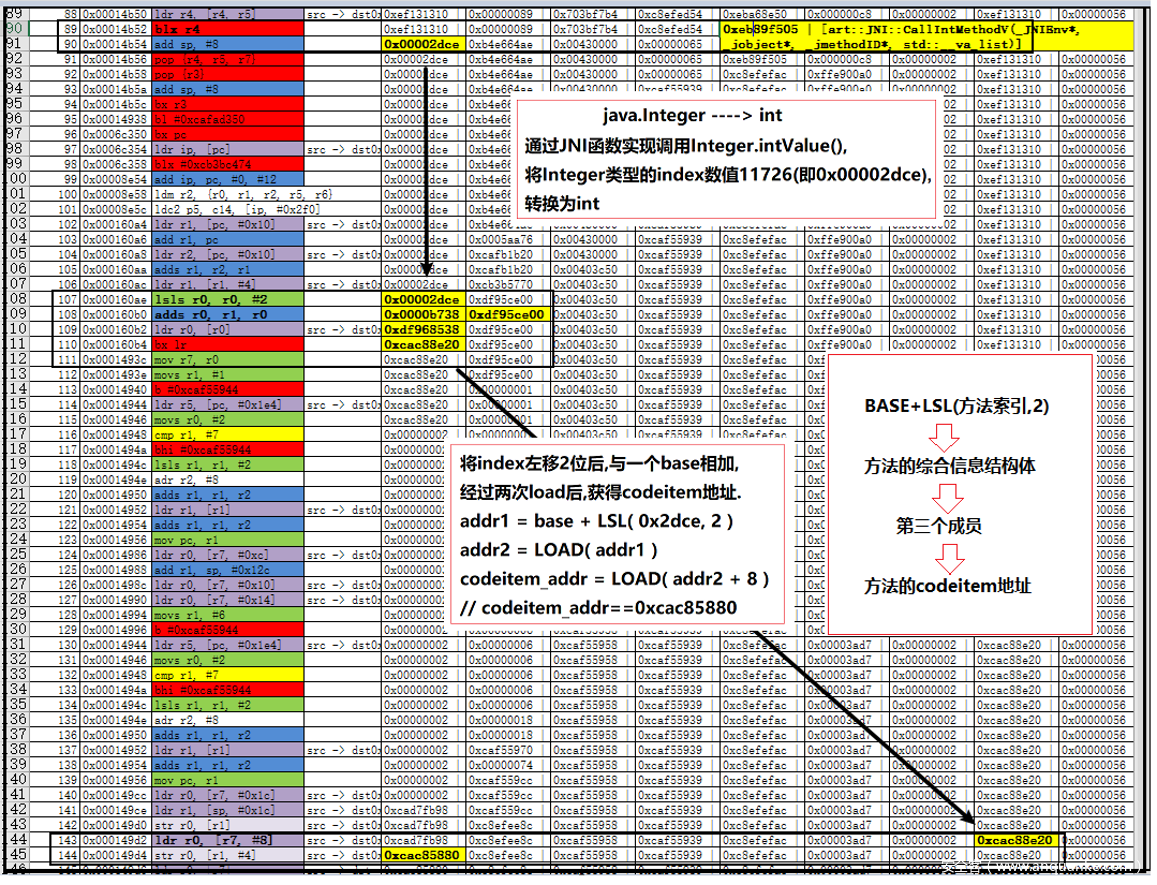Select the 'str r0, [r1]' instruction cell
Screen dimensions: 1157x885
click(x=228, y=825)
